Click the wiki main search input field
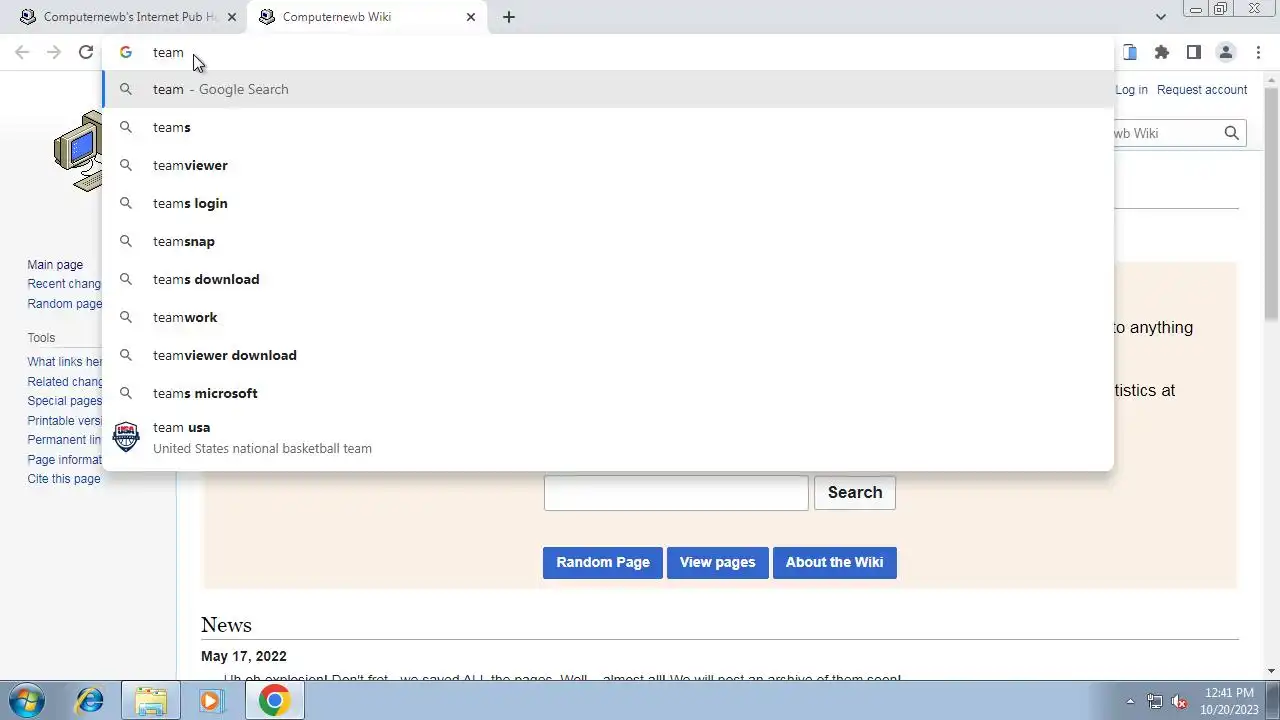 676,493
